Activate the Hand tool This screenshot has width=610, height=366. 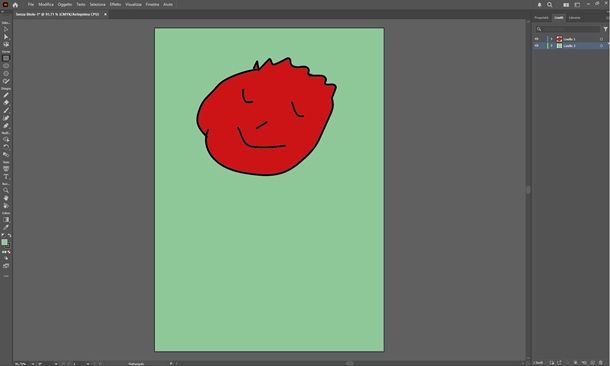(6, 198)
